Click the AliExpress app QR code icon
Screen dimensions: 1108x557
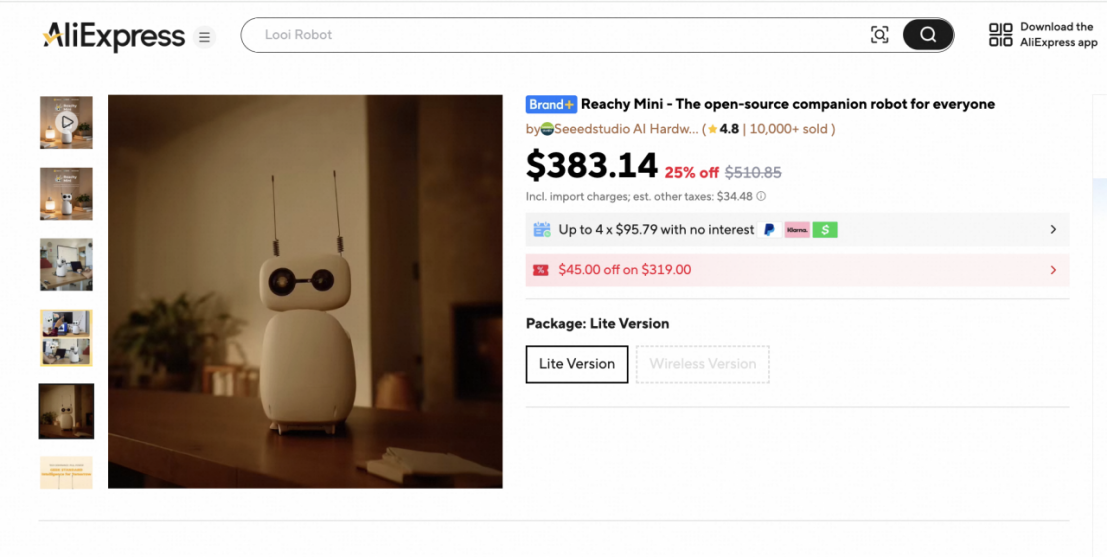pyautogui.click(x=1000, y=35)
